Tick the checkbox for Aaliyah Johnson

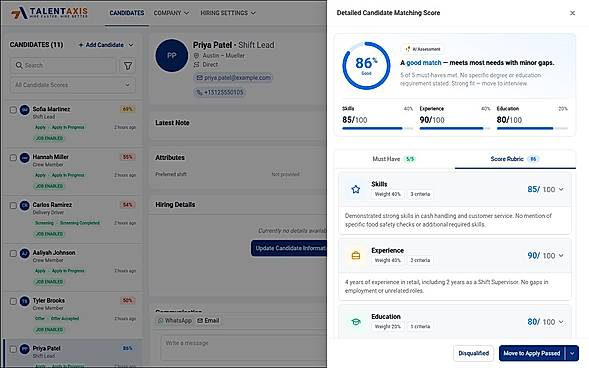13,253
